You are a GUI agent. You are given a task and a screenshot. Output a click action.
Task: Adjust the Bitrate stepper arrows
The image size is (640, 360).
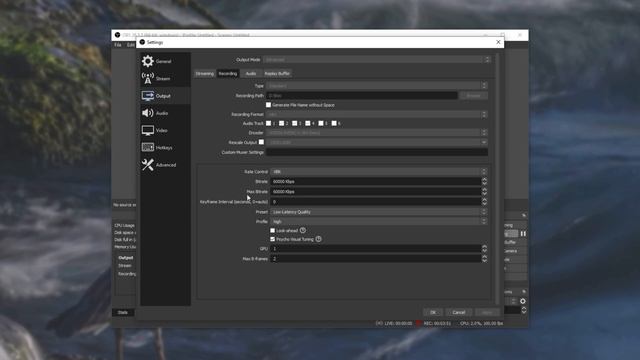pyautogui.click(x=484, y=182)
